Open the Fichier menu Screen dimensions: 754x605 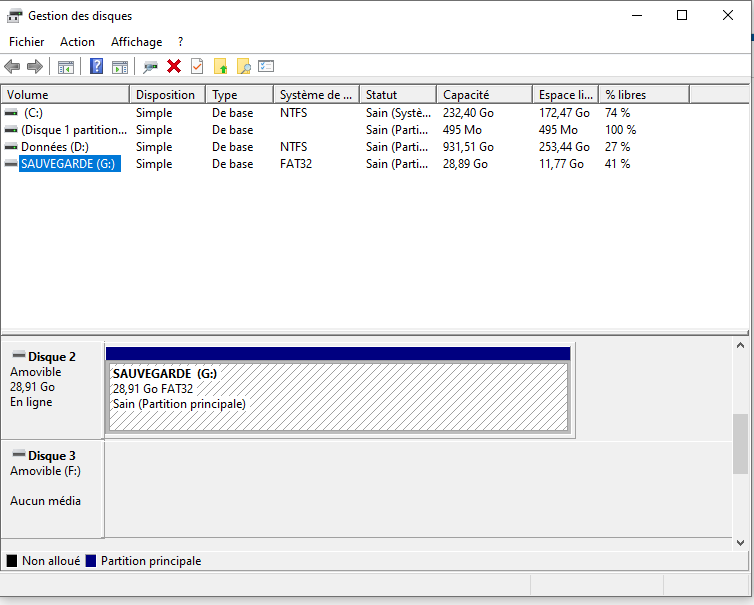coord(26,42)
